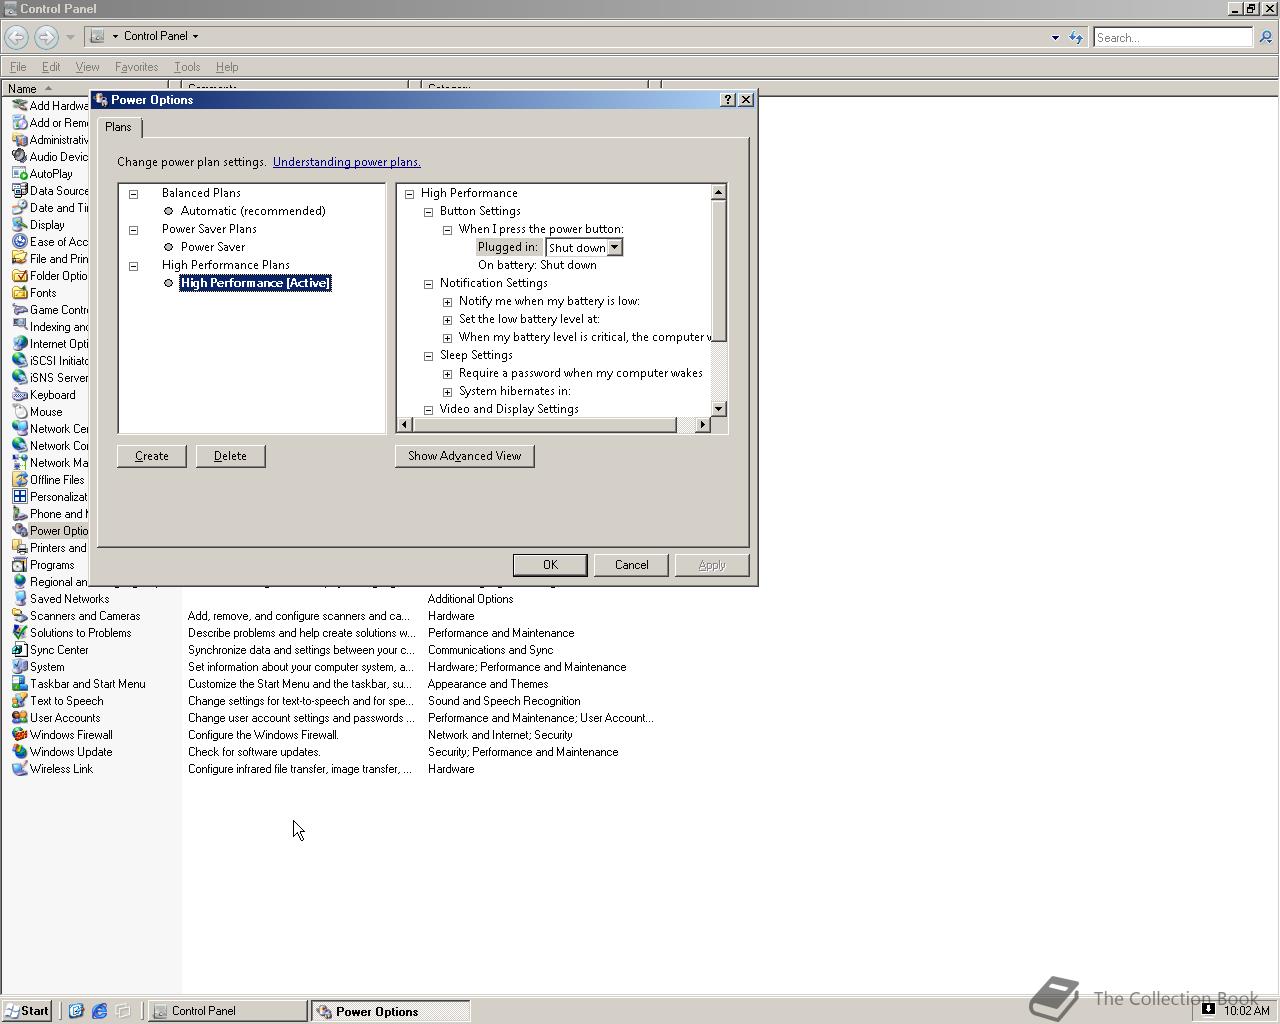1280x1024 pixels.
Task: Click the Fonts folder icon
Action: point(19,293)
